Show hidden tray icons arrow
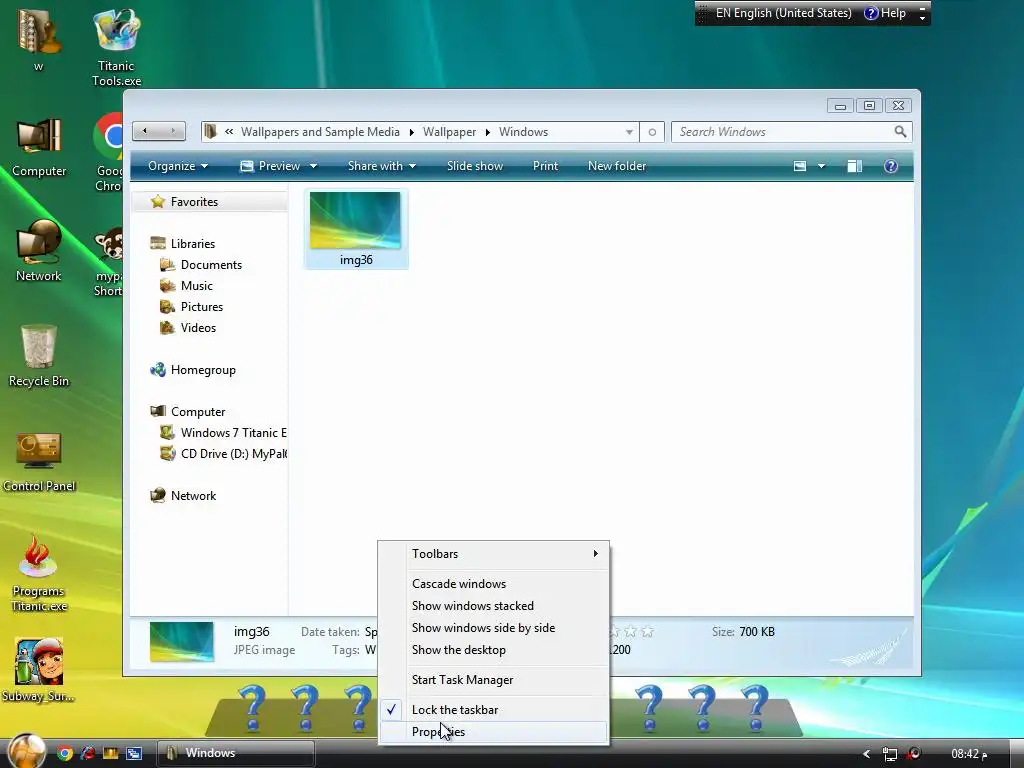1024x768 pixels. coord(867,754)
